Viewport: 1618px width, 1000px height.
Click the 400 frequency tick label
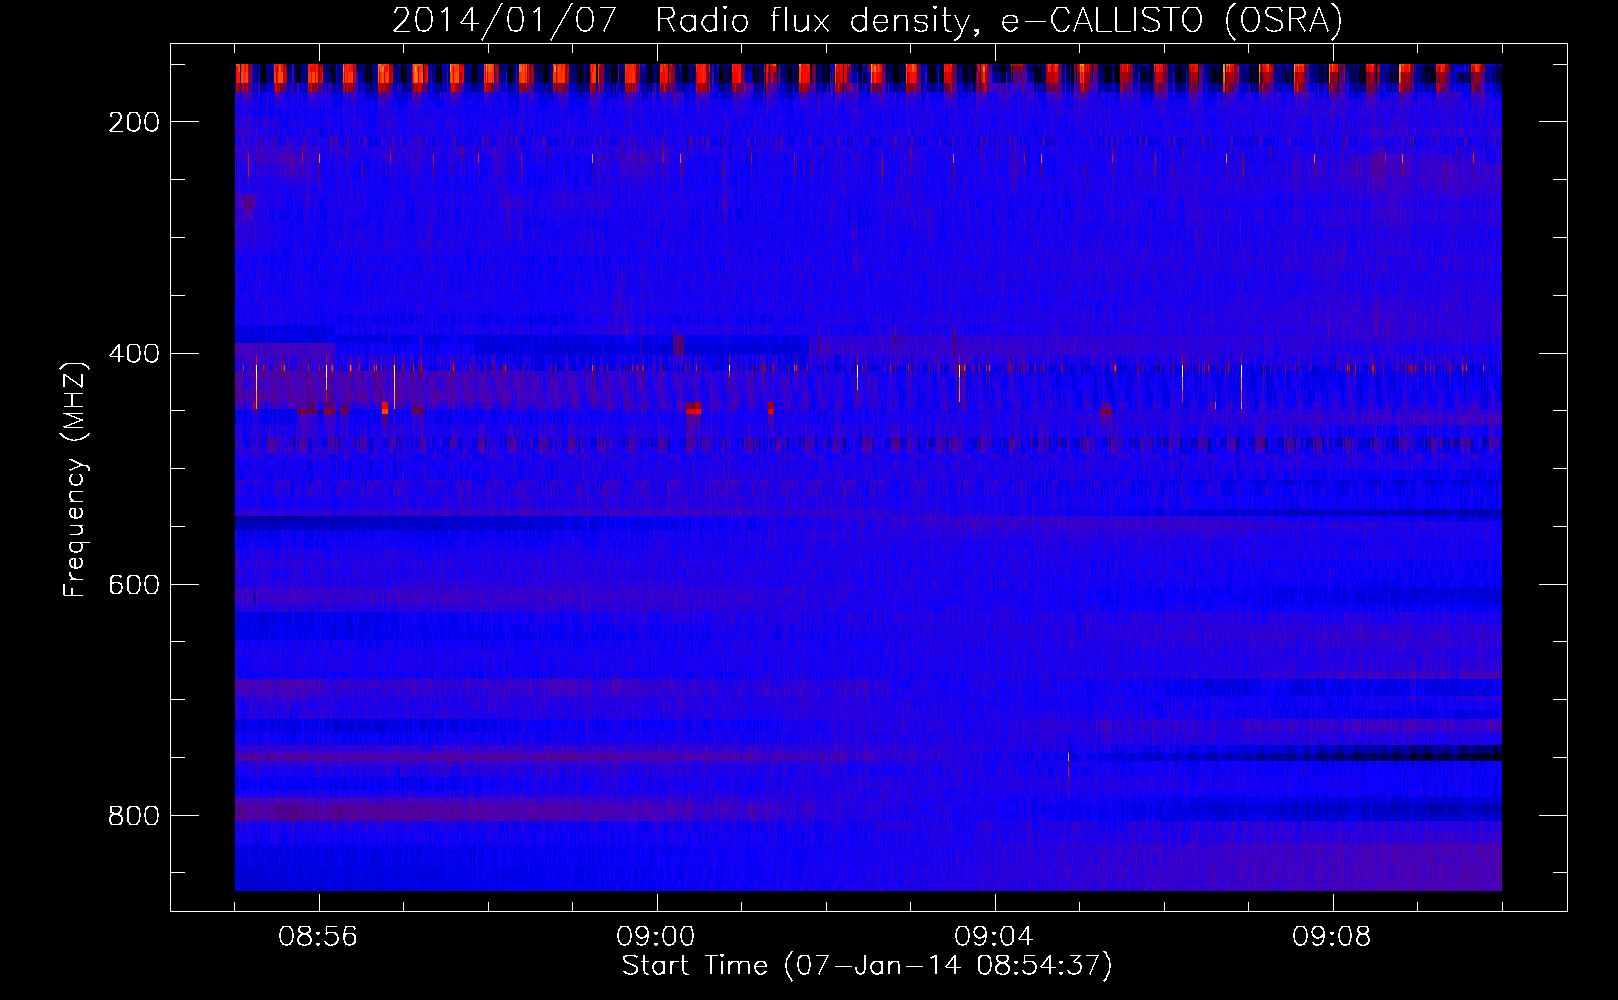point(134,354)
